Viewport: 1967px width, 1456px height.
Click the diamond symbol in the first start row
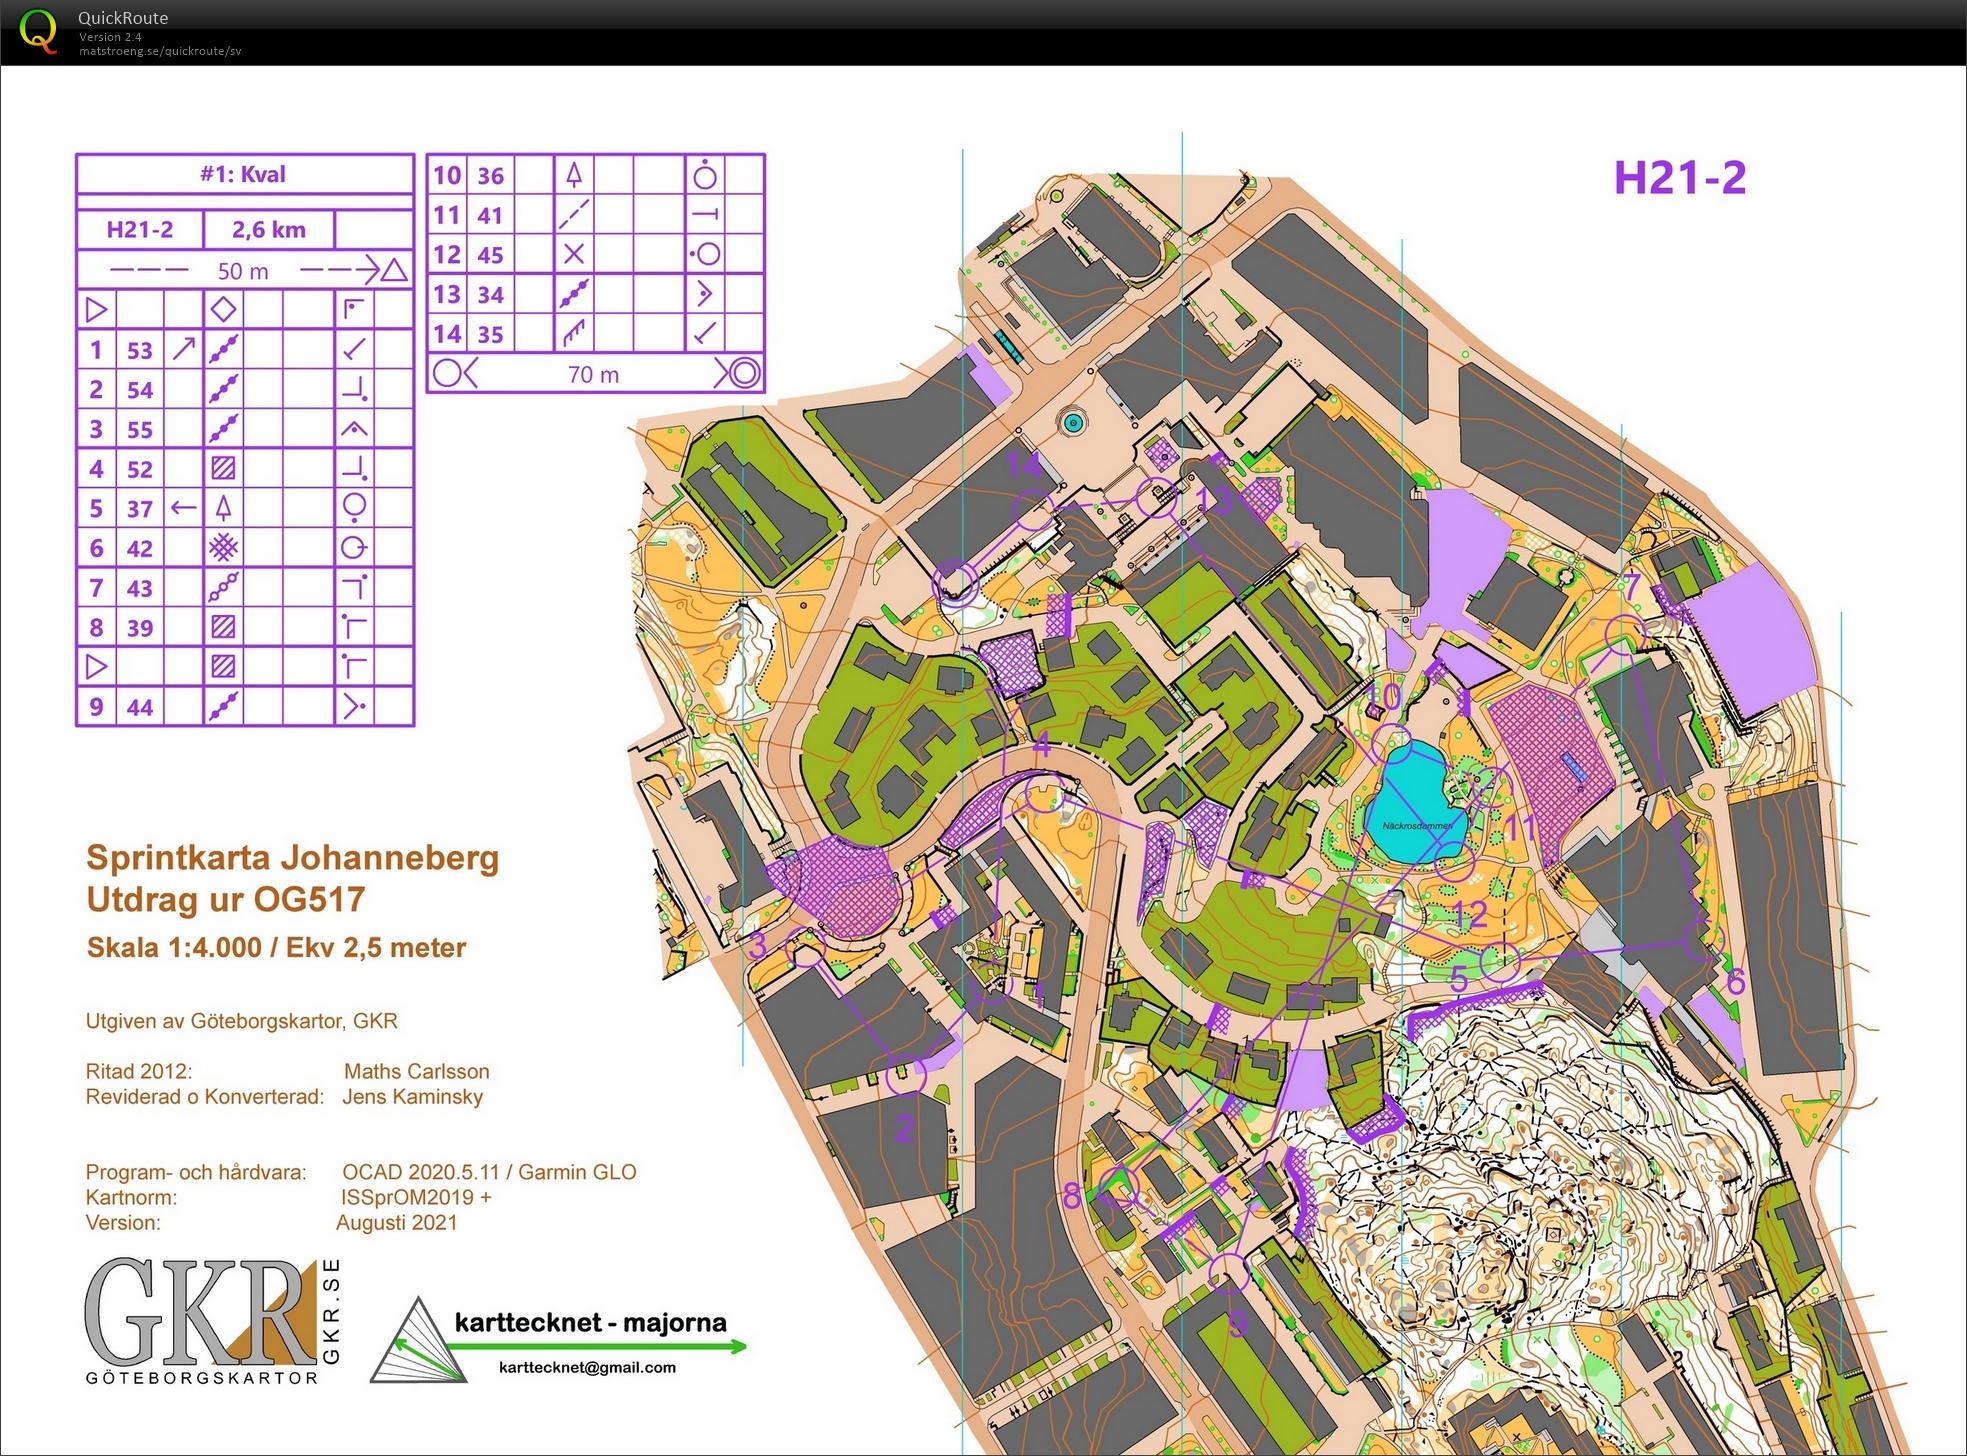point(224,309)
